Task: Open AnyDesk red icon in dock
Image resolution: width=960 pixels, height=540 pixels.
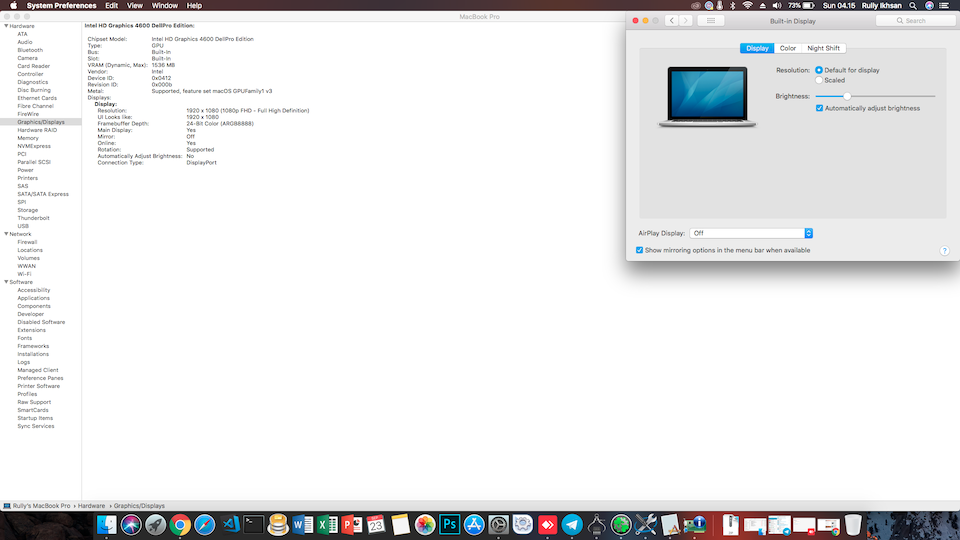Action: 547,525
